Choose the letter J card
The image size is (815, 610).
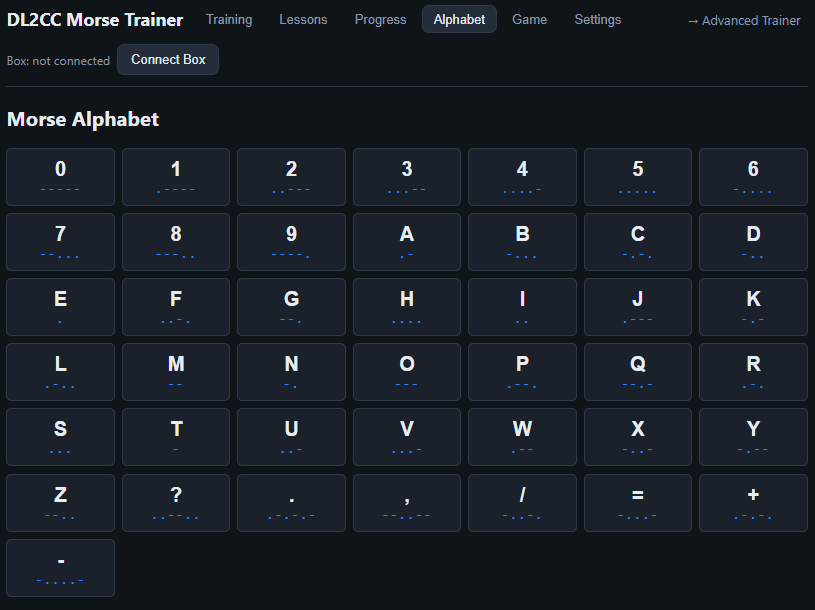pos(638,307)
